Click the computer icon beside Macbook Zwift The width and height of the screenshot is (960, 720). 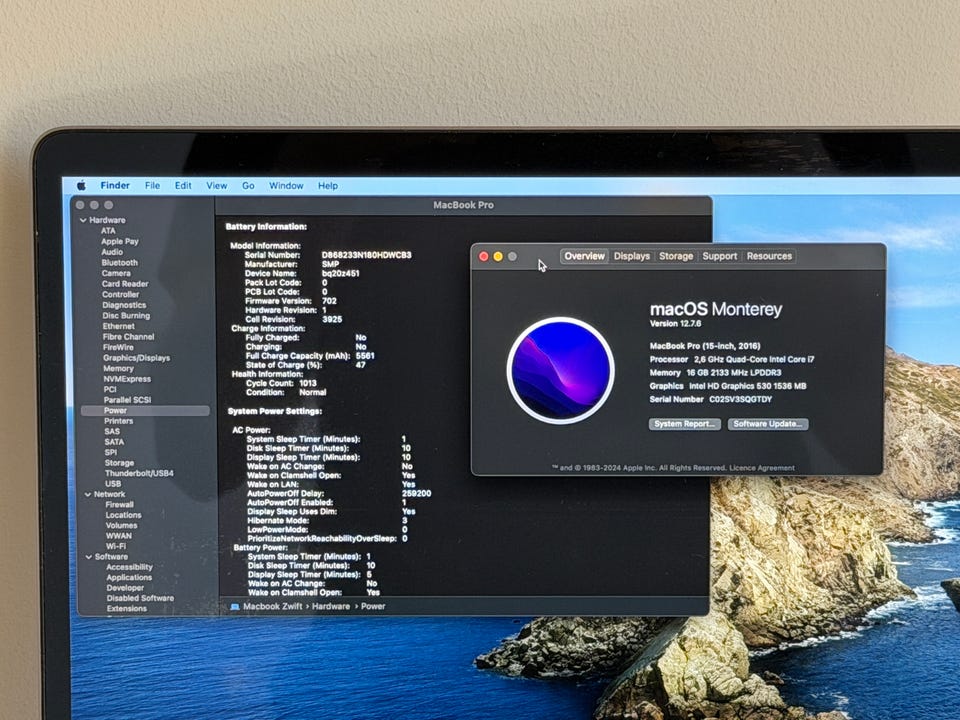(234, 607)
